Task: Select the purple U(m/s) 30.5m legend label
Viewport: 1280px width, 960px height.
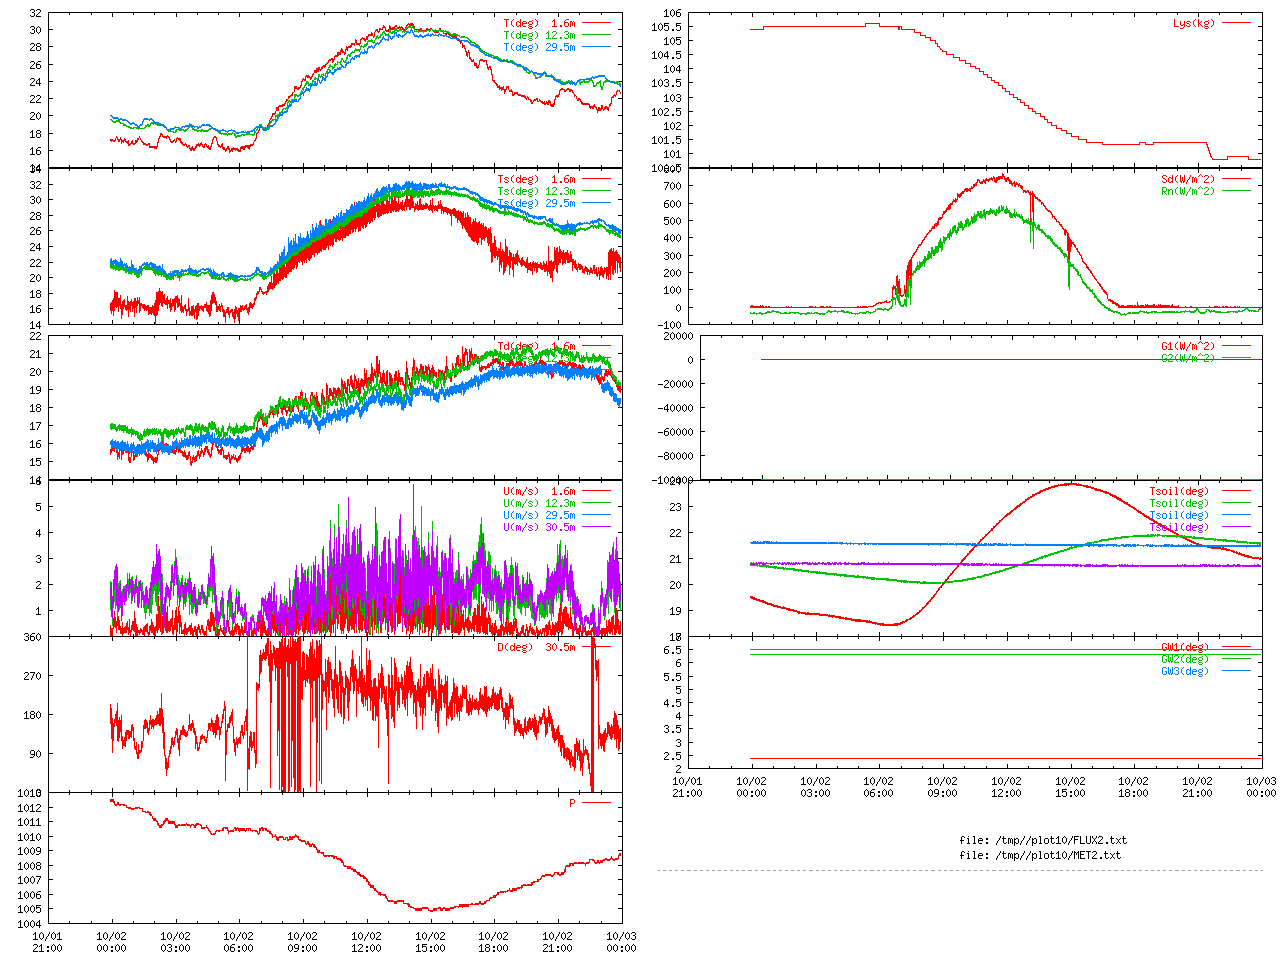Action: [x=539, y=527]
